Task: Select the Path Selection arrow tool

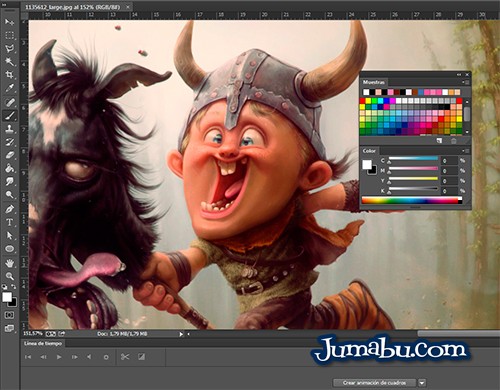Action: click(x=9, y=236)
